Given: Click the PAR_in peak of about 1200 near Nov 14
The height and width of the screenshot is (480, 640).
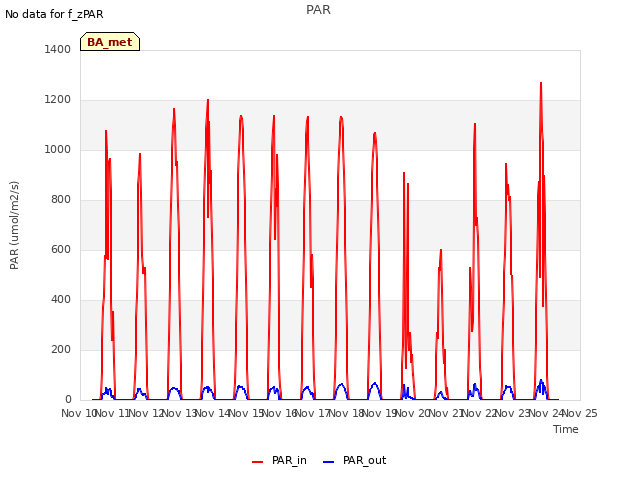Looking at the screenshot, I should 208,100.
